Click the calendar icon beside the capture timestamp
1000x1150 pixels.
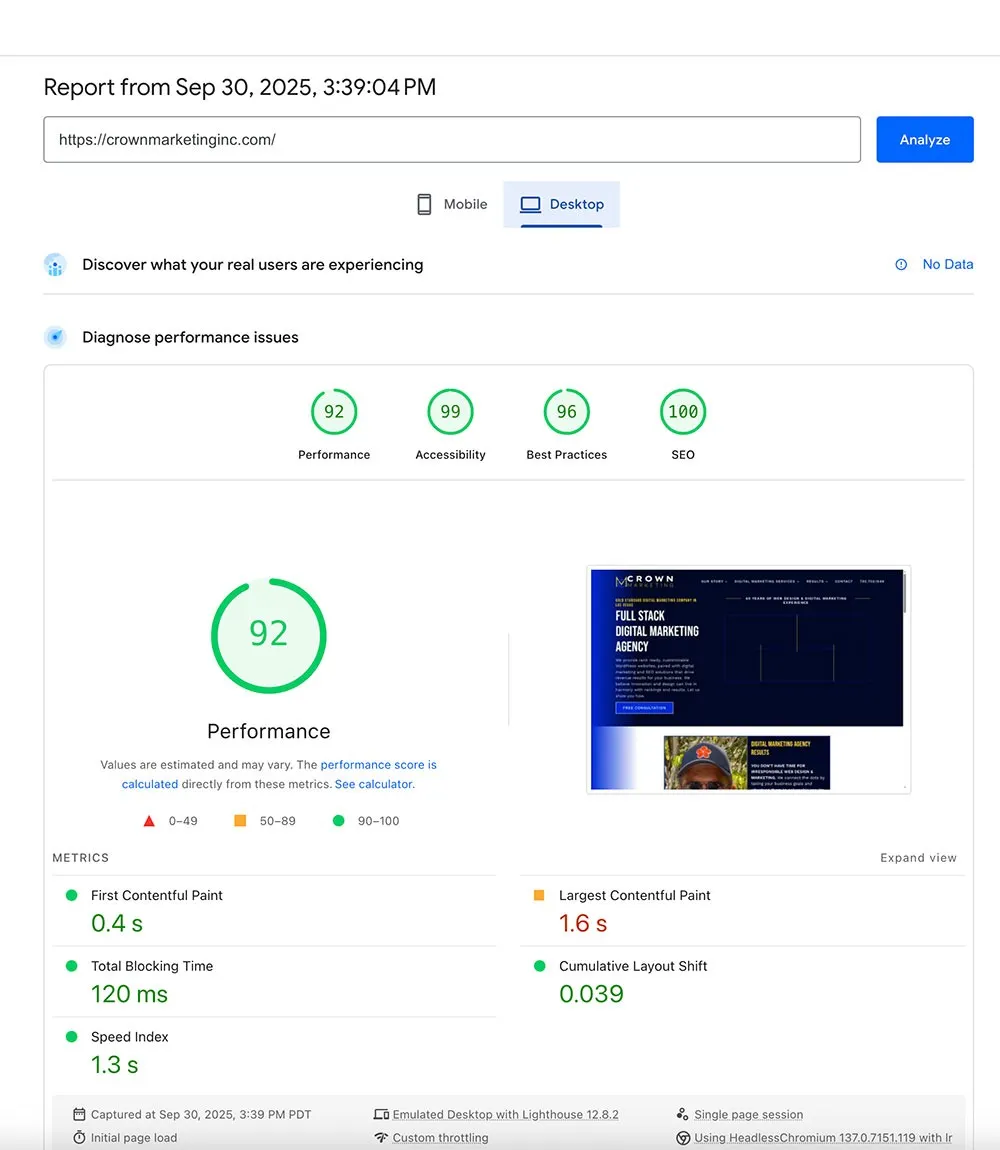tap(79, 1114)
